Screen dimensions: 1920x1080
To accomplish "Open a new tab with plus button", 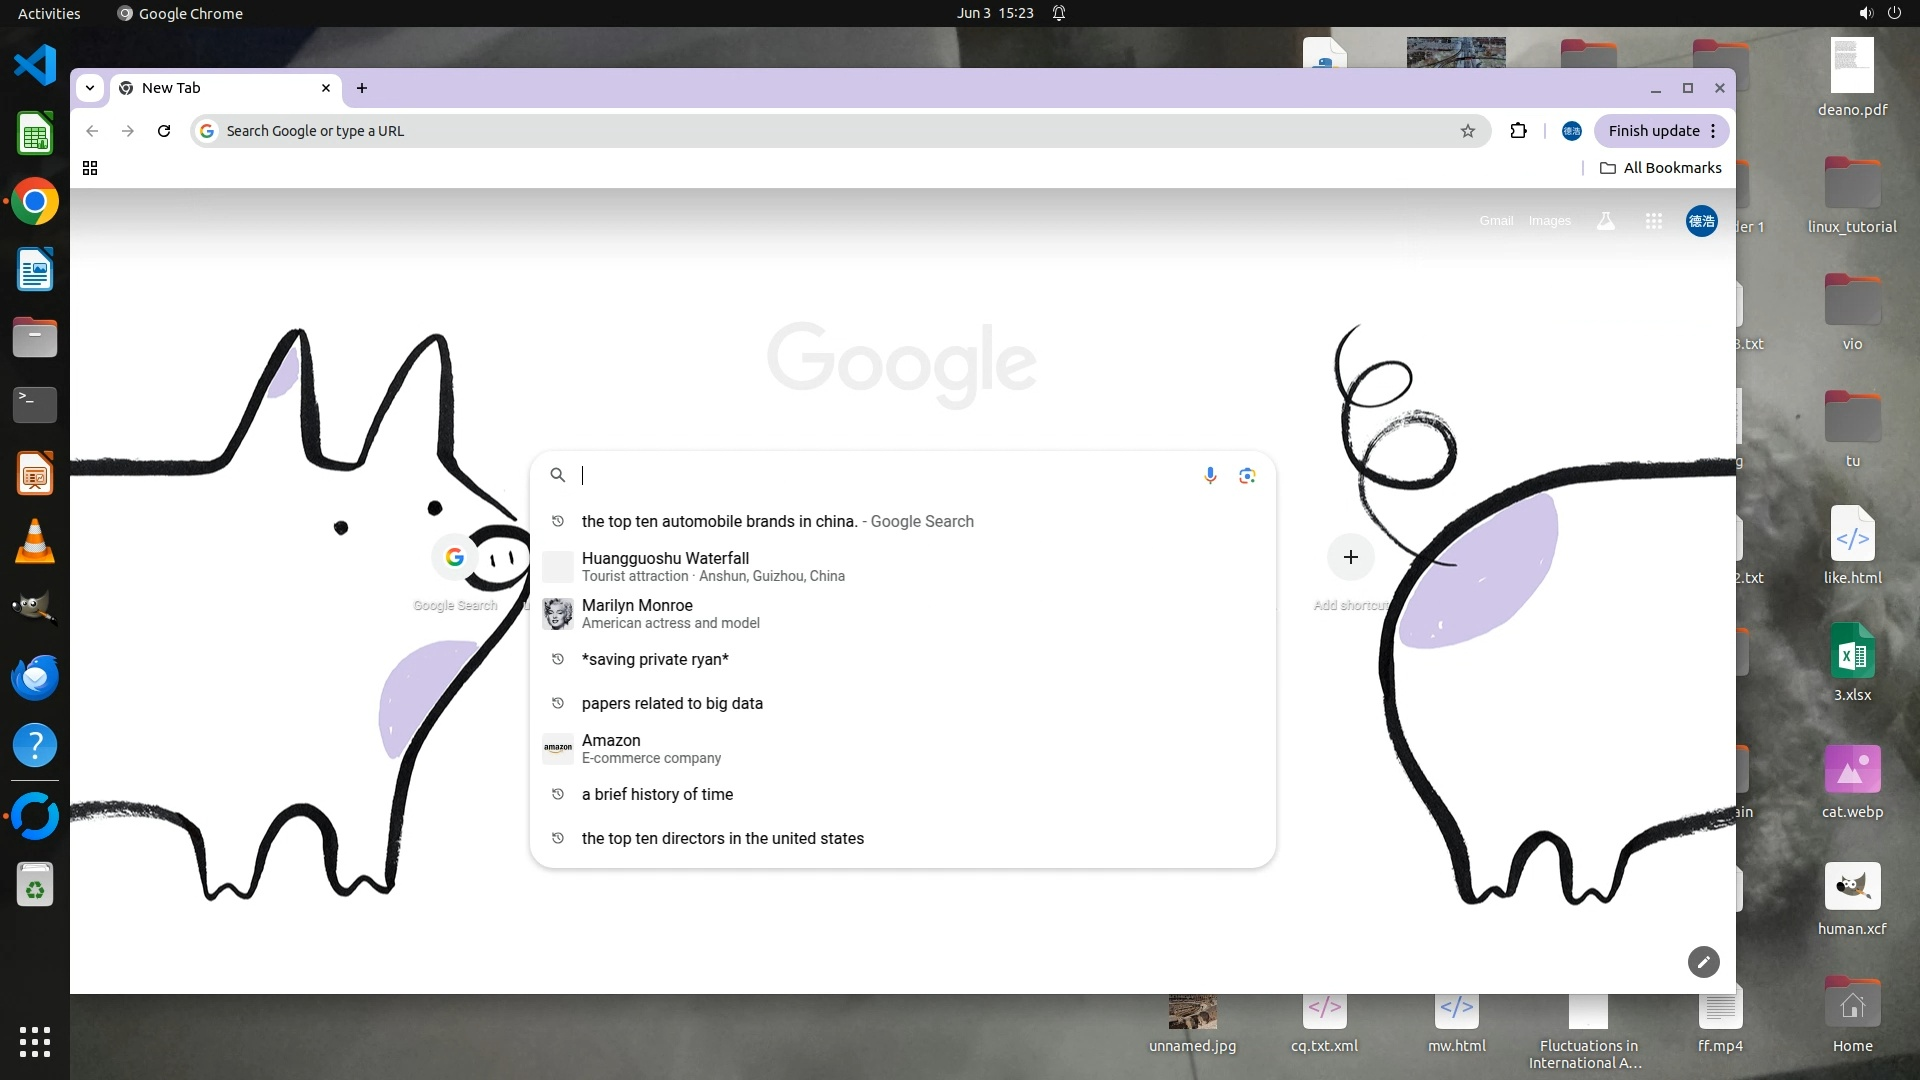I will [x=362, y=88].
